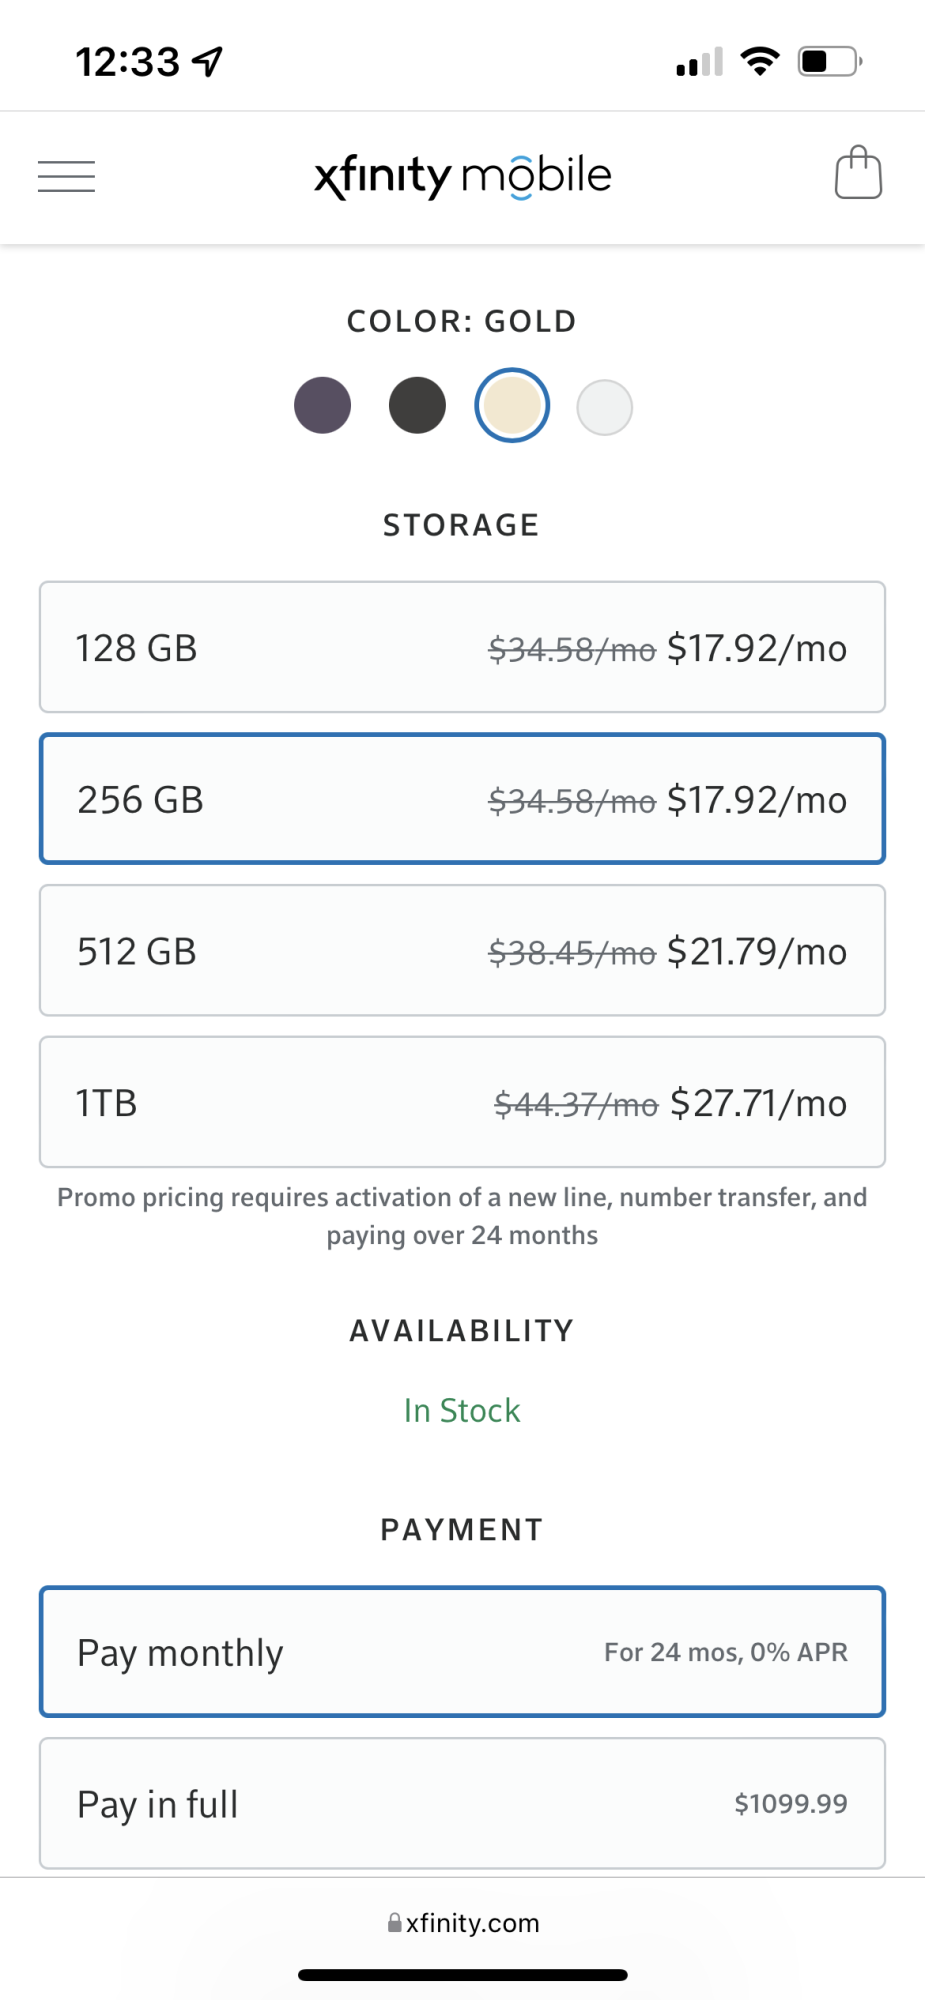Tap the Xfinity Mobile logo
The height and width of the screenshot is (2000, 925).
coord(462,176)
